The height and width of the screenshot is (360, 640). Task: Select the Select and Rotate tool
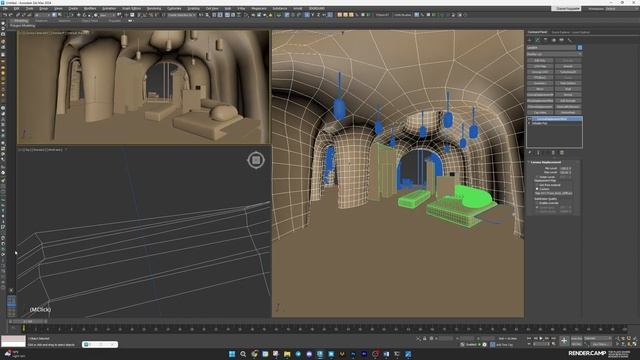point(84,15)
